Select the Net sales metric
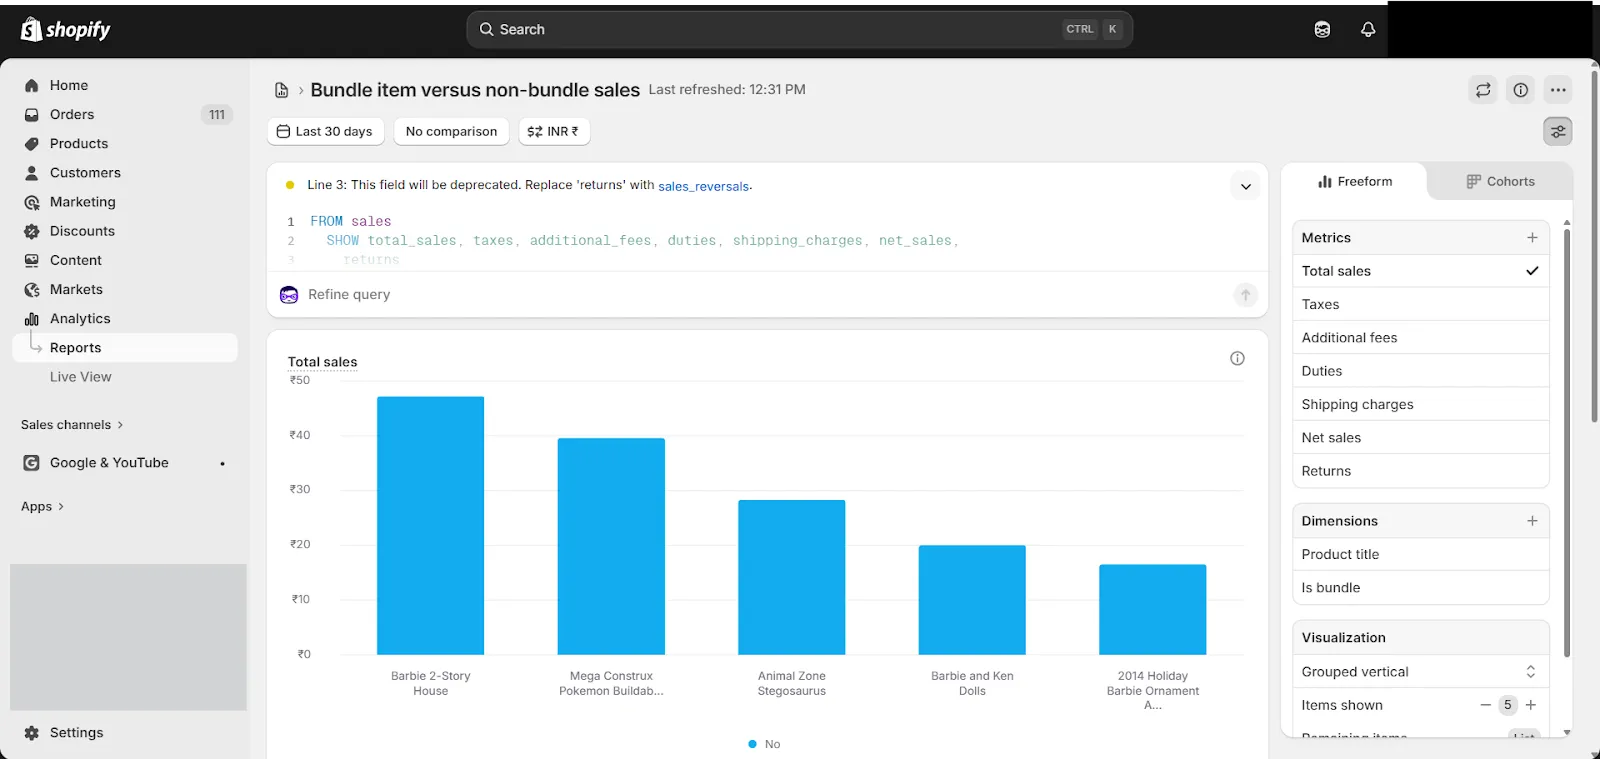1600x759 pixels. [x=1420, y=438]
